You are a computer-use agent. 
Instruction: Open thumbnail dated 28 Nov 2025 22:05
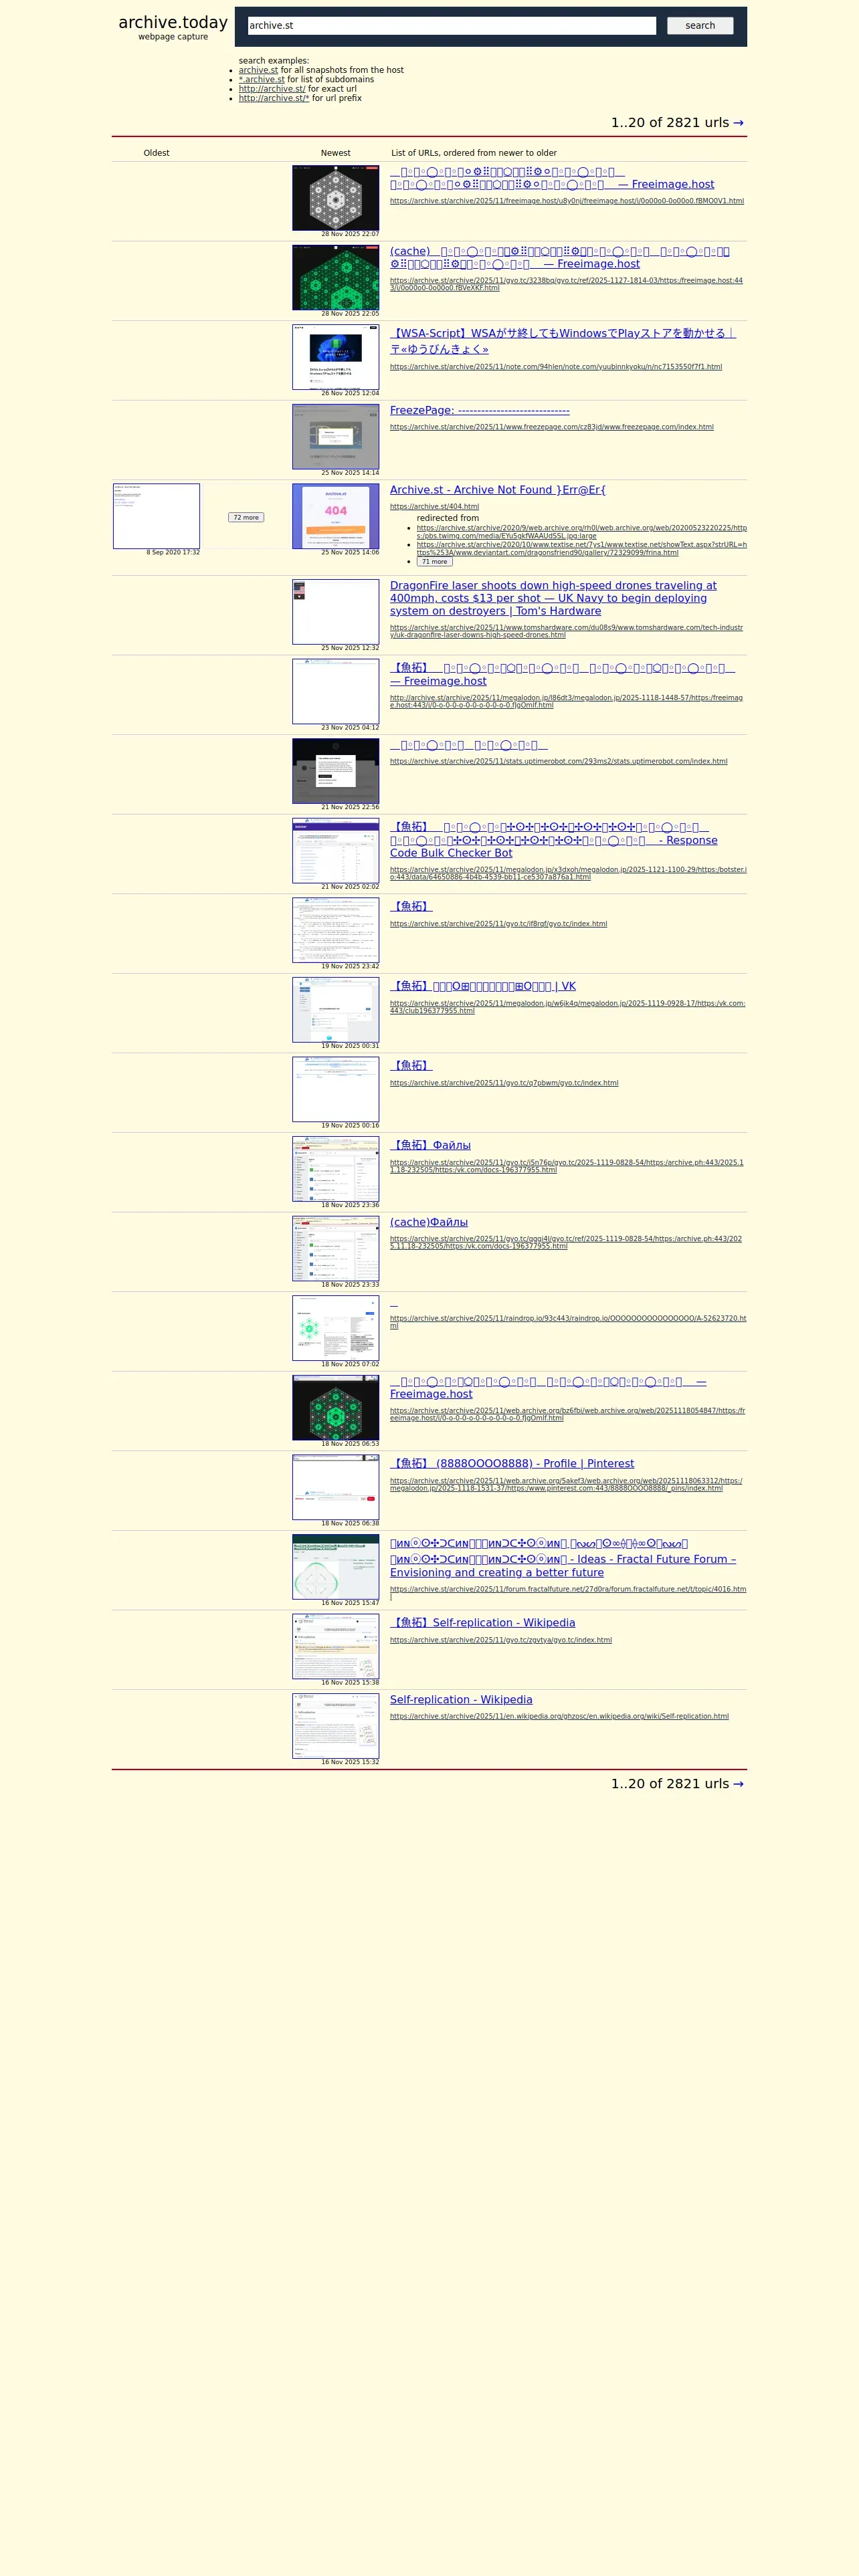tap(336, 277)
